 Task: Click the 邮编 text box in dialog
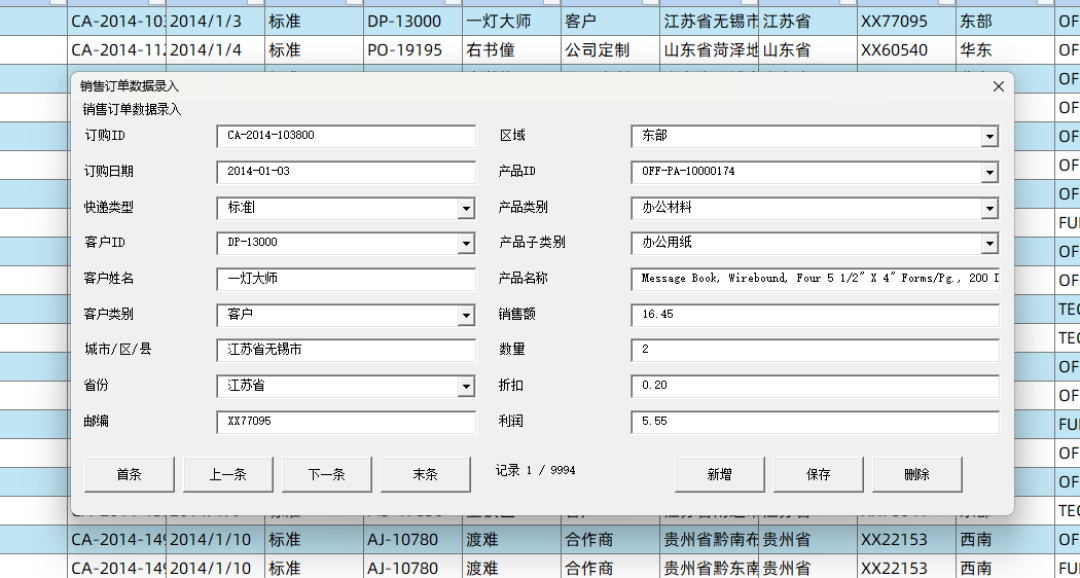346,422
